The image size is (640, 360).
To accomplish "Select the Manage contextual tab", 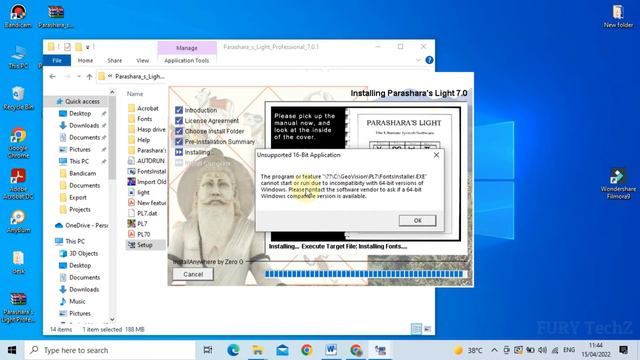I will [187, 48].
